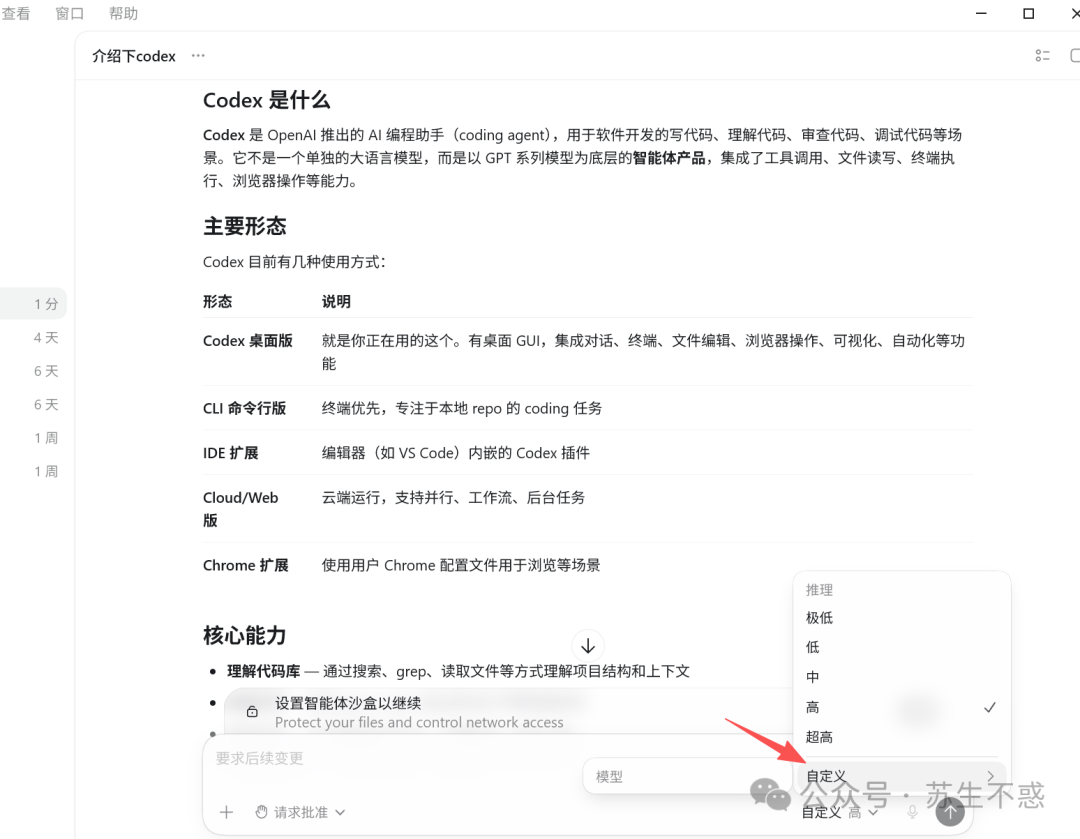1080x839 pixels.
Task: Open the task list icon at top right
Action: click(1042, 56)
